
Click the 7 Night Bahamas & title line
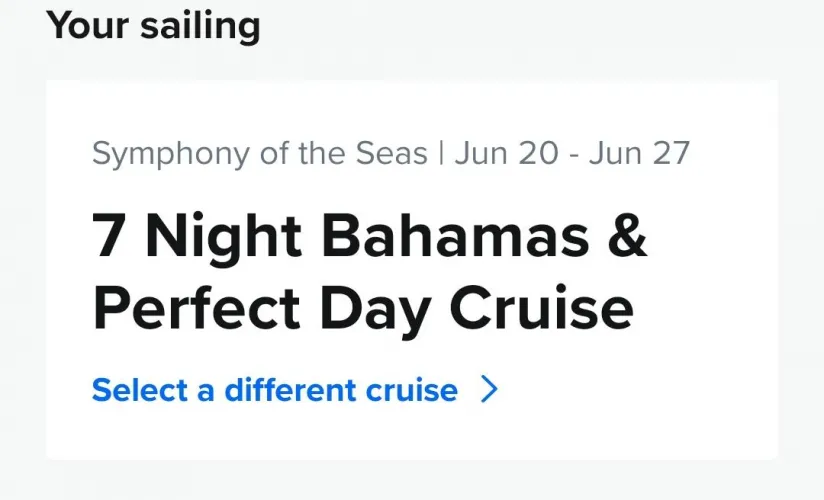tap(370, 236)
